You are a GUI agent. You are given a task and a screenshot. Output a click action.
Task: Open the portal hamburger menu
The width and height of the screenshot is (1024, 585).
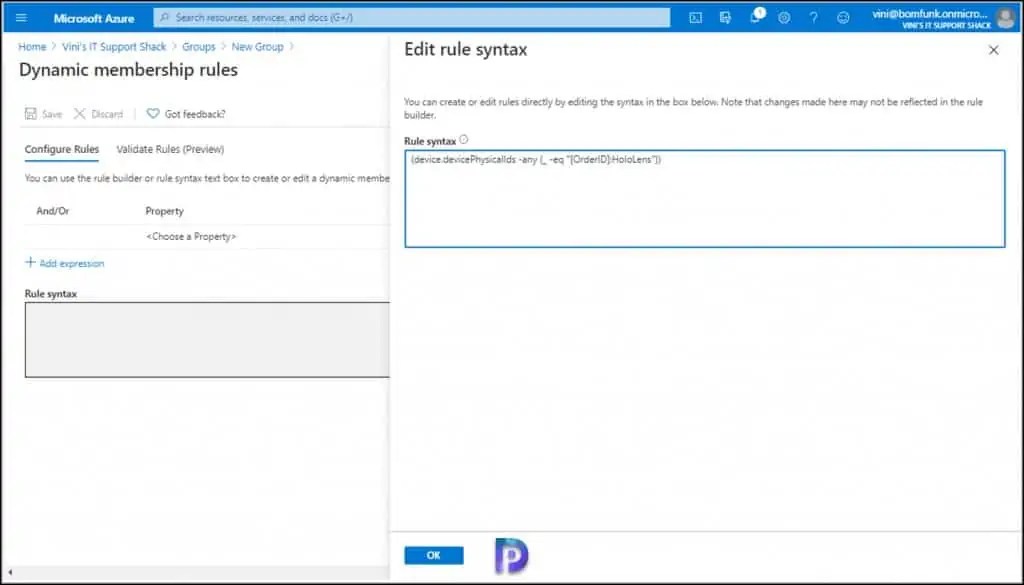[20, 17]
